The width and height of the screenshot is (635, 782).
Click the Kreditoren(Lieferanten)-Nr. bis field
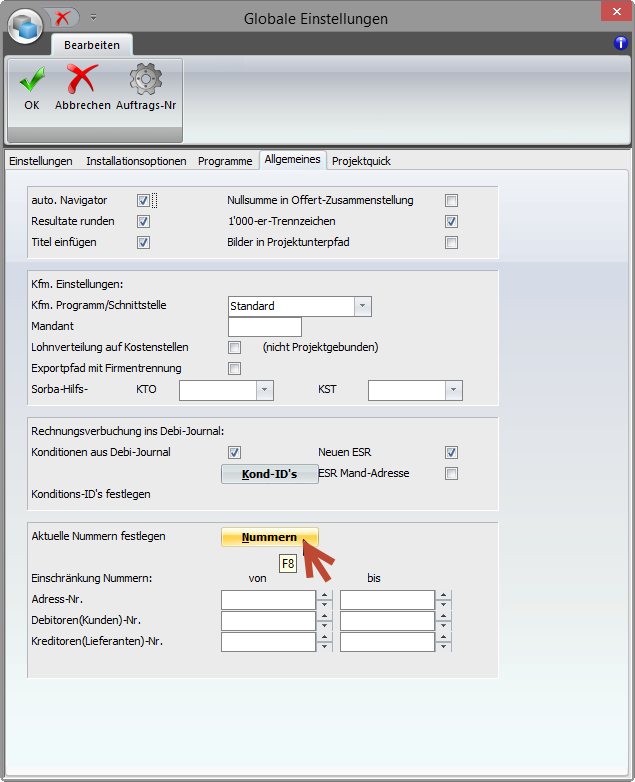click(x=387, y=642)
